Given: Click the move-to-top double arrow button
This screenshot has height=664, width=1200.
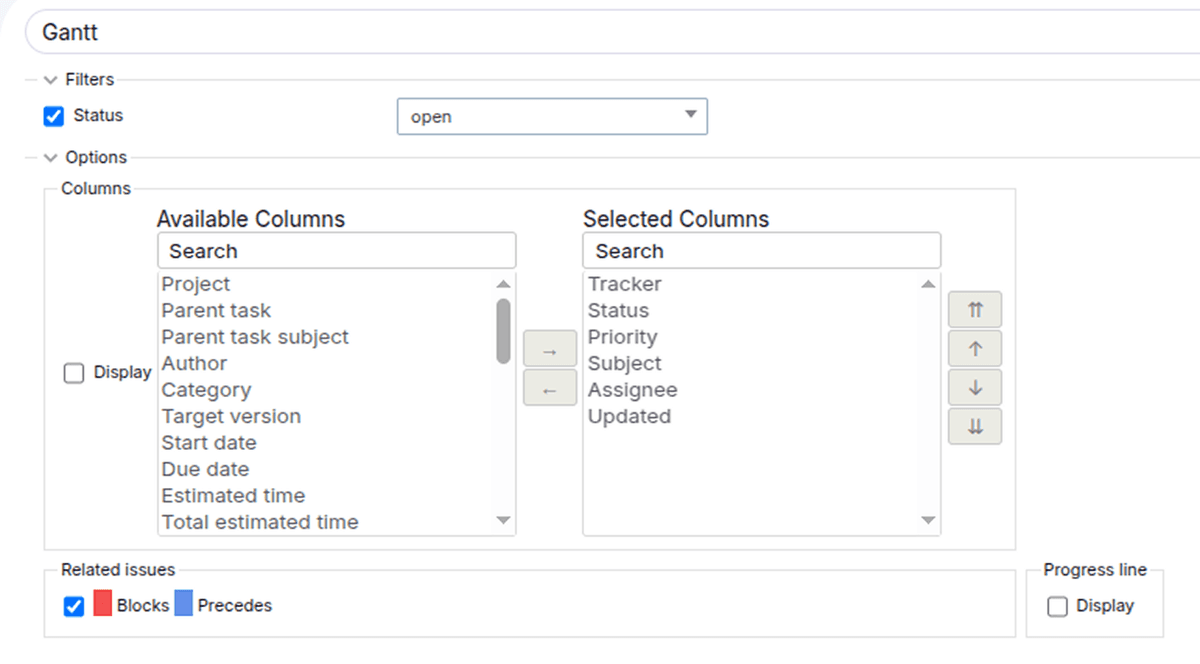Looking at the screenshot, I should point(975,309).
